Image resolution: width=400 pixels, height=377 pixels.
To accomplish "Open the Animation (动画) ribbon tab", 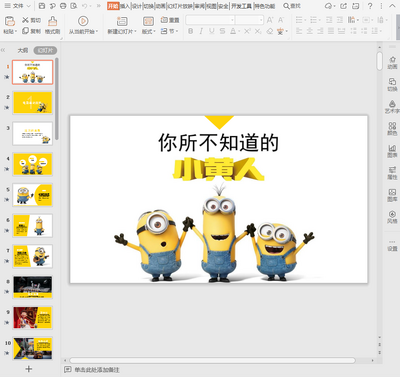I will 161,6.
